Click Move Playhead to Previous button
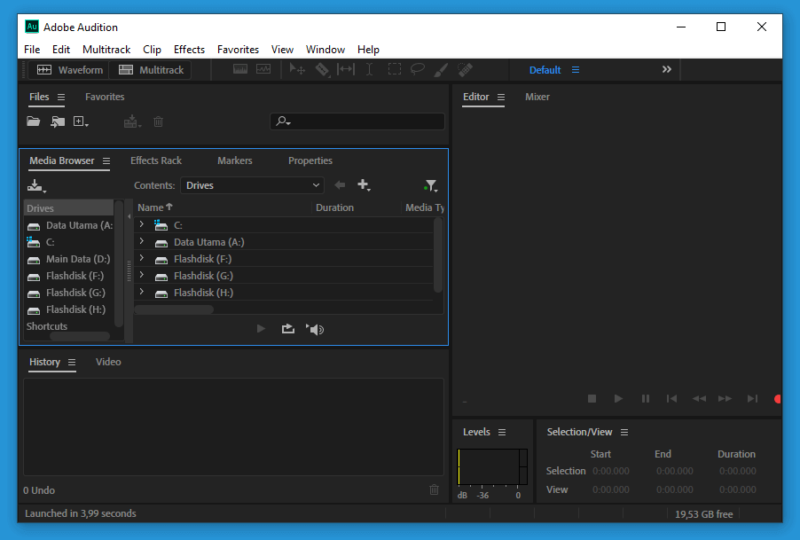 (x=672, y=399)
